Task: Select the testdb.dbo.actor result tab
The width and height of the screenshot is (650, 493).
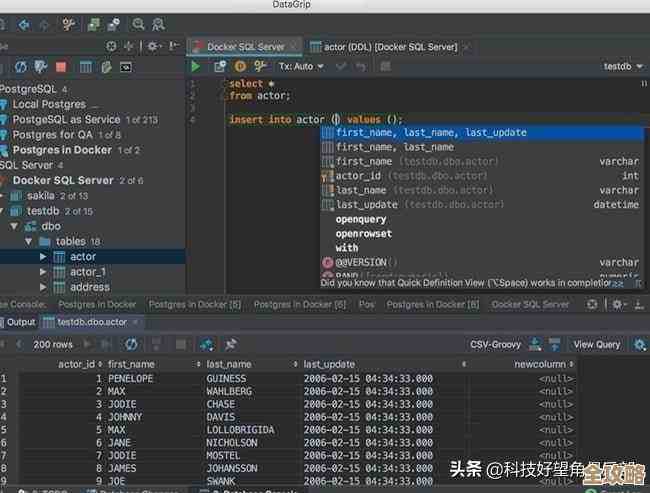Action: pyautogui.click(x=92, y=322)
